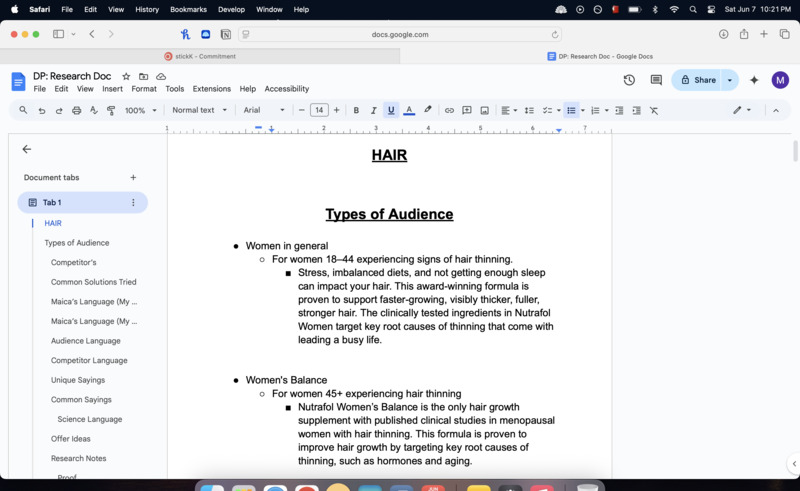The width and height of the screenshot is (800, 491).
Task: Click the Safari address bar
Action: (x=400, y=34)
